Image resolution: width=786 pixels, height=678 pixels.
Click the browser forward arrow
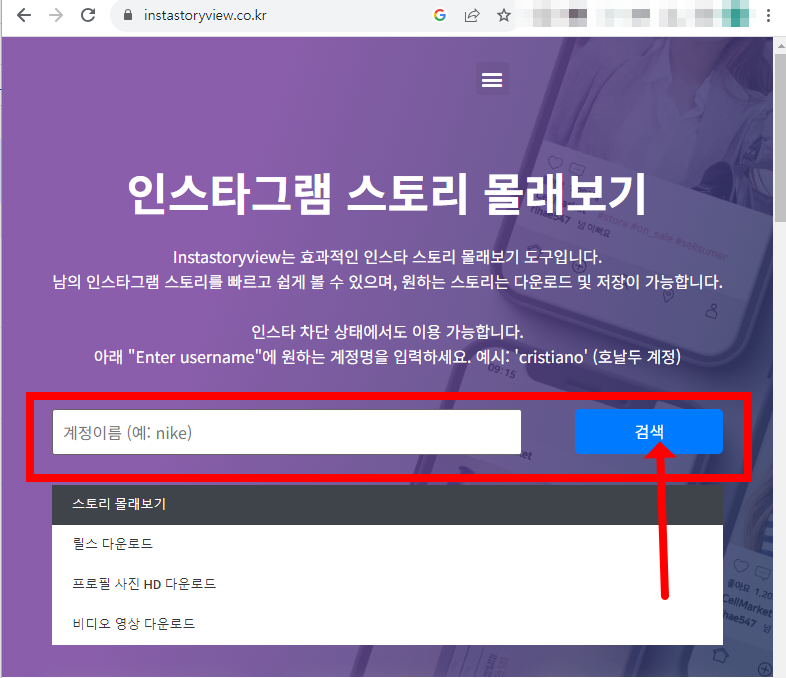coord(56,16)
